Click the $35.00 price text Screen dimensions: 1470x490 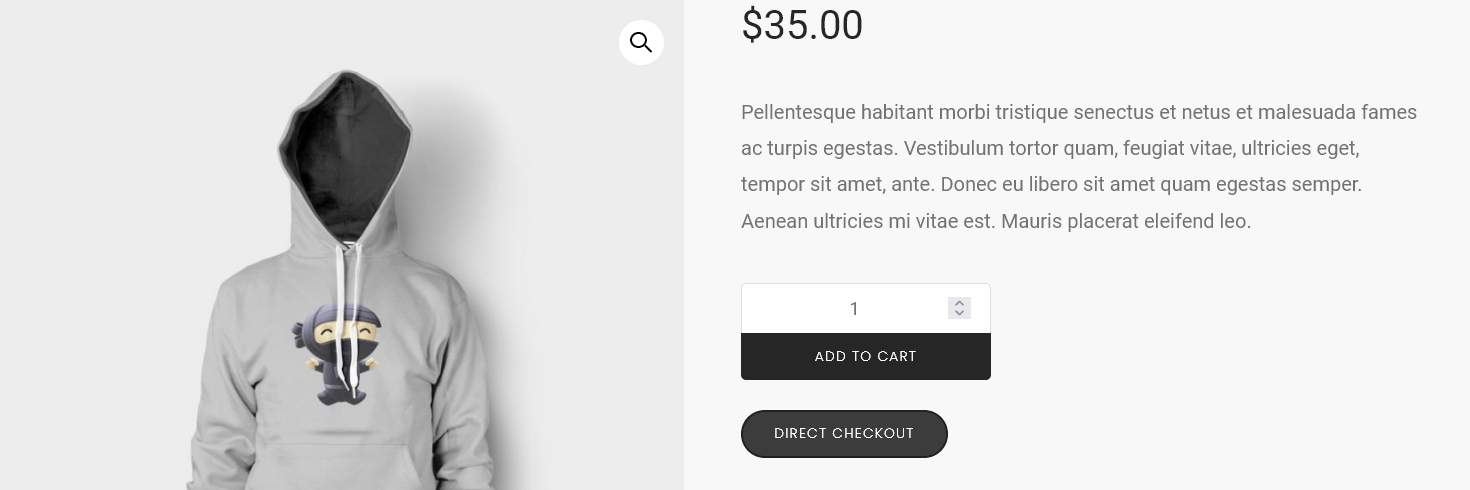[x=802, y=25]
